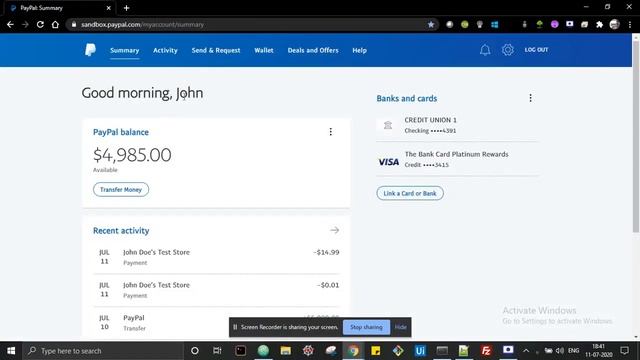Open the Wallet tab
640x360 pixels.
[x=264, y=50]
